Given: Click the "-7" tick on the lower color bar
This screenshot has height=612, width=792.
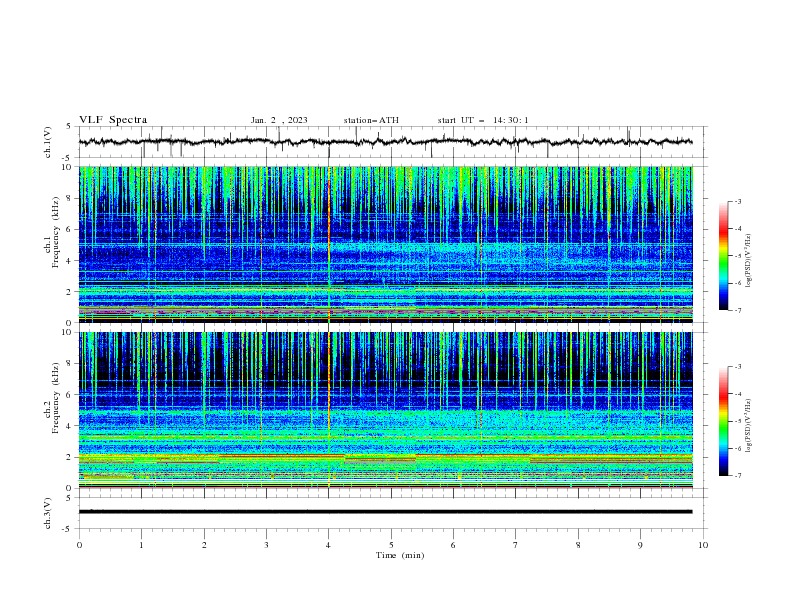Looking at the screenshot, I should tap(738, 476).
